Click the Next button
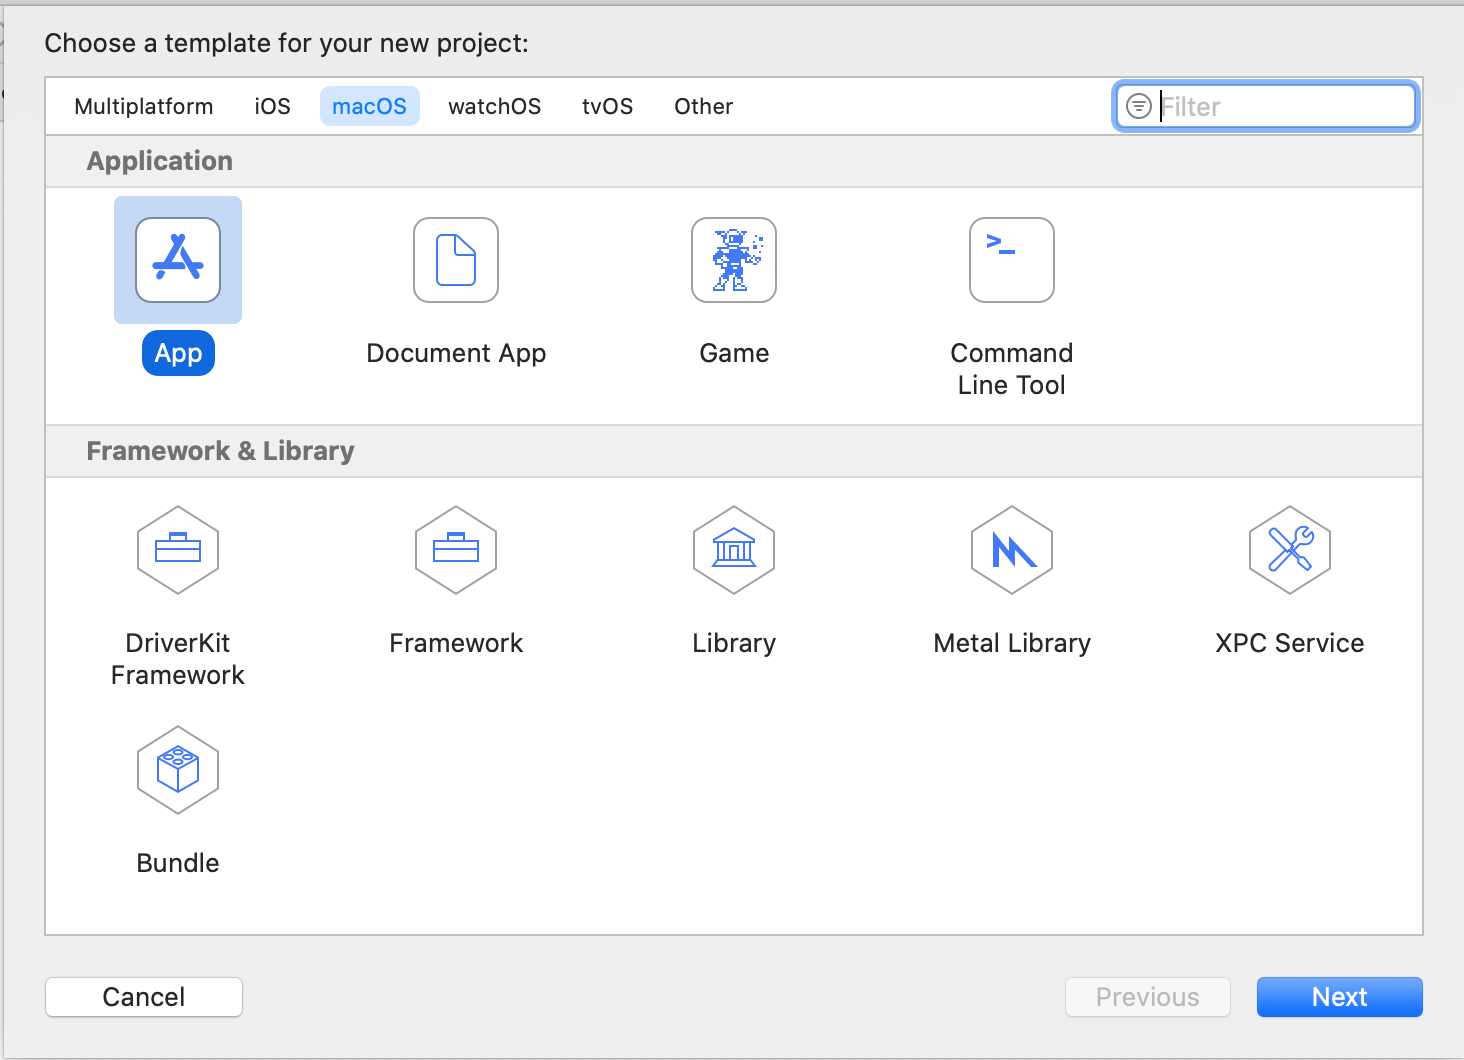The height and width of the screenshot is (1060, 1464). pos(1339,997)
